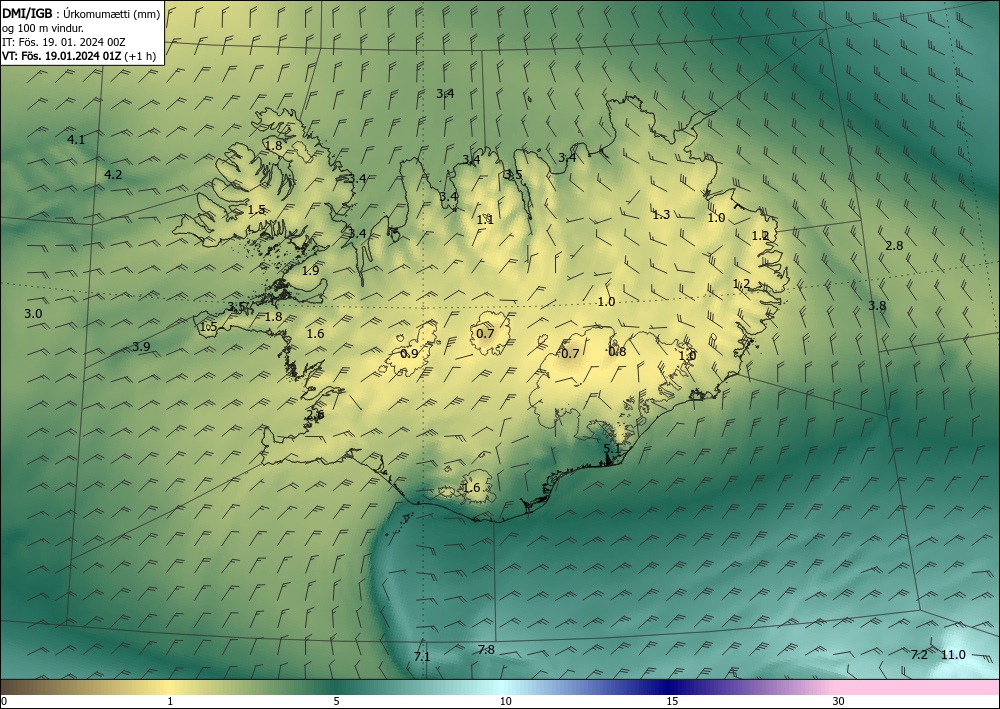This screenshot has width=1000, height=709.
Task: Click the 0.8 value label
Action: click(x=617, y=351)
